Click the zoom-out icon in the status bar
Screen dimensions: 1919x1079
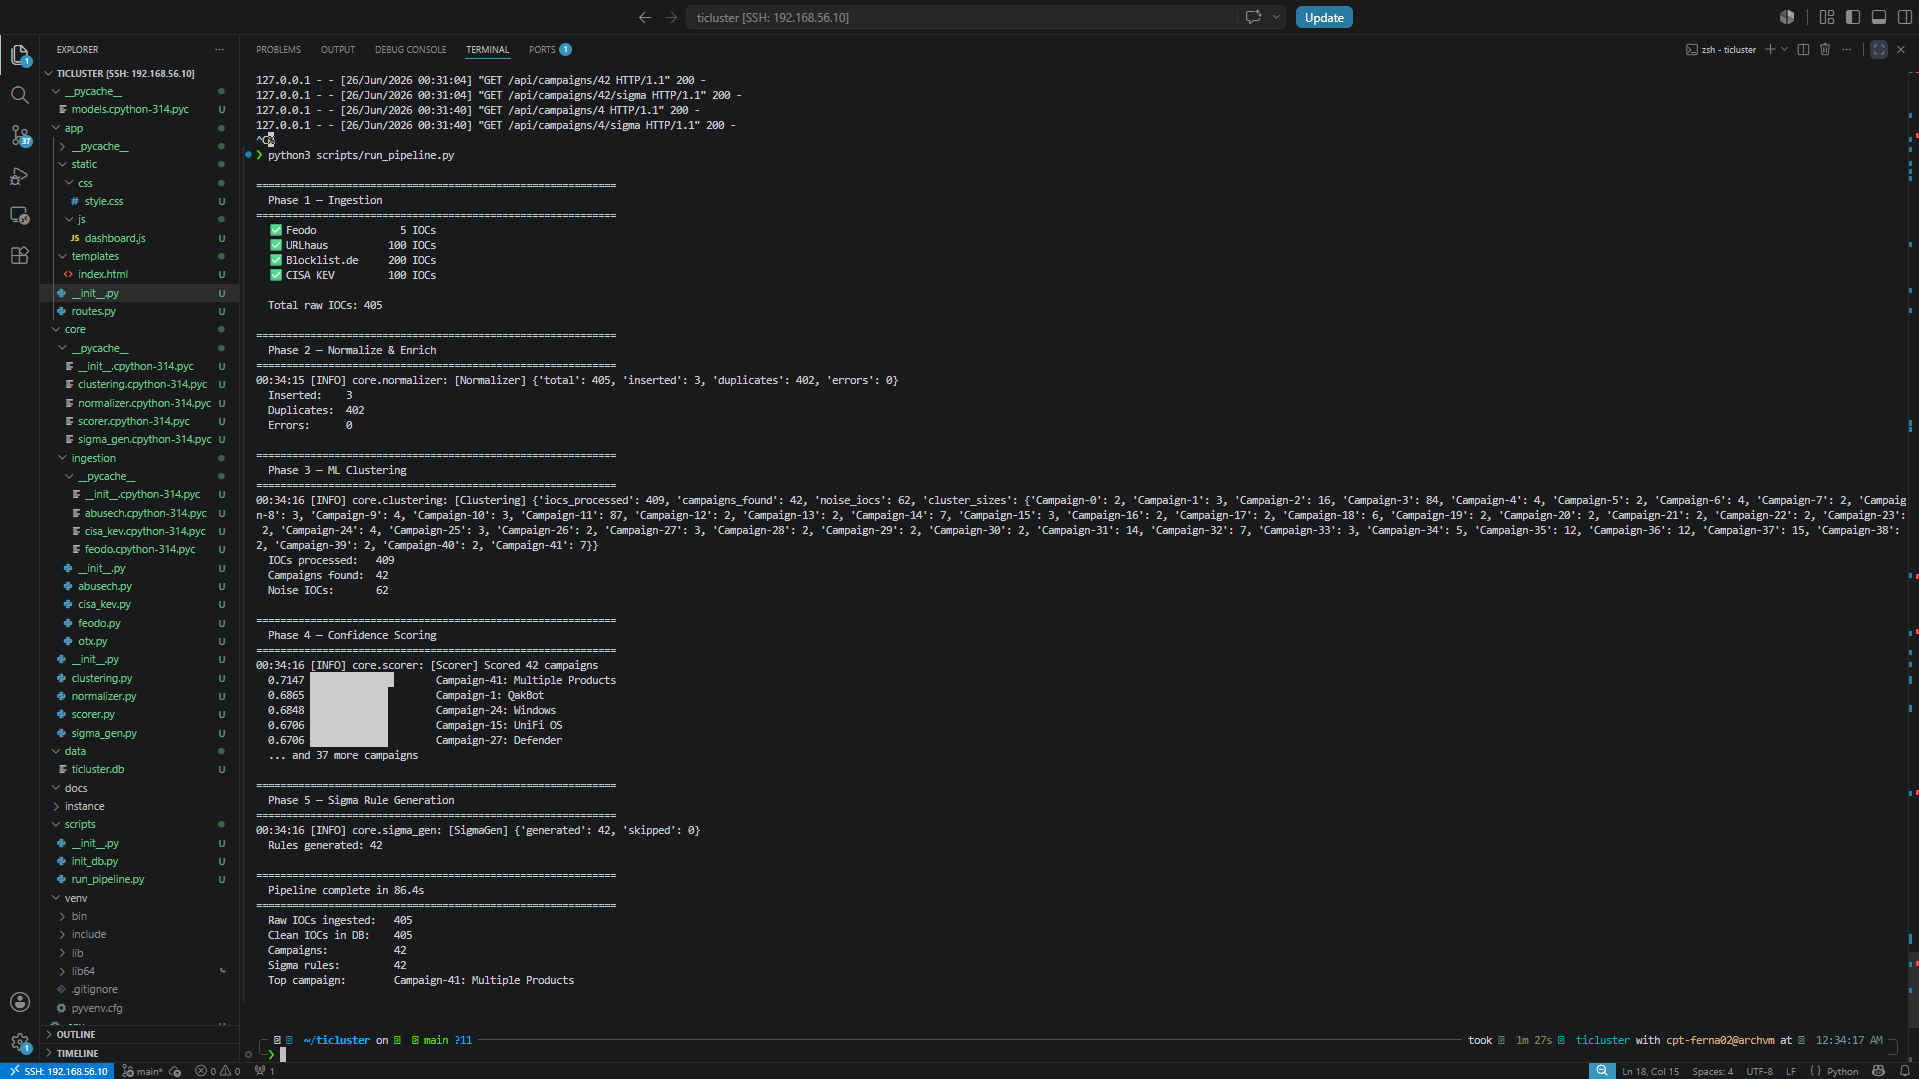coord(1602,1071)
